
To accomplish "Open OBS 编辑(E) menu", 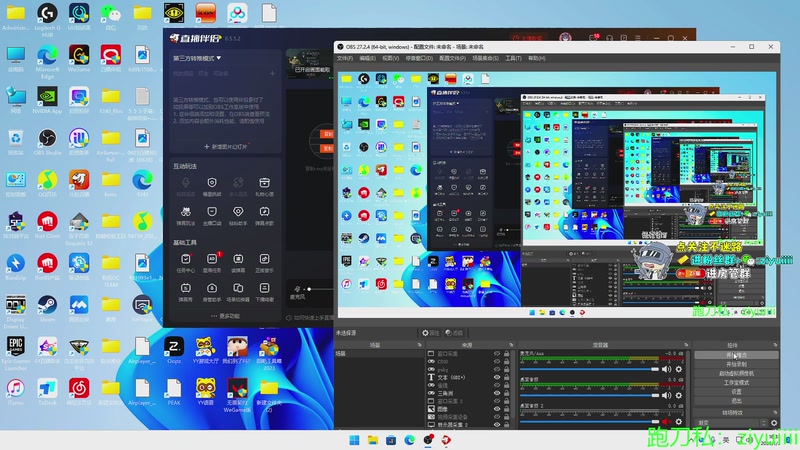I will [367, 58].
